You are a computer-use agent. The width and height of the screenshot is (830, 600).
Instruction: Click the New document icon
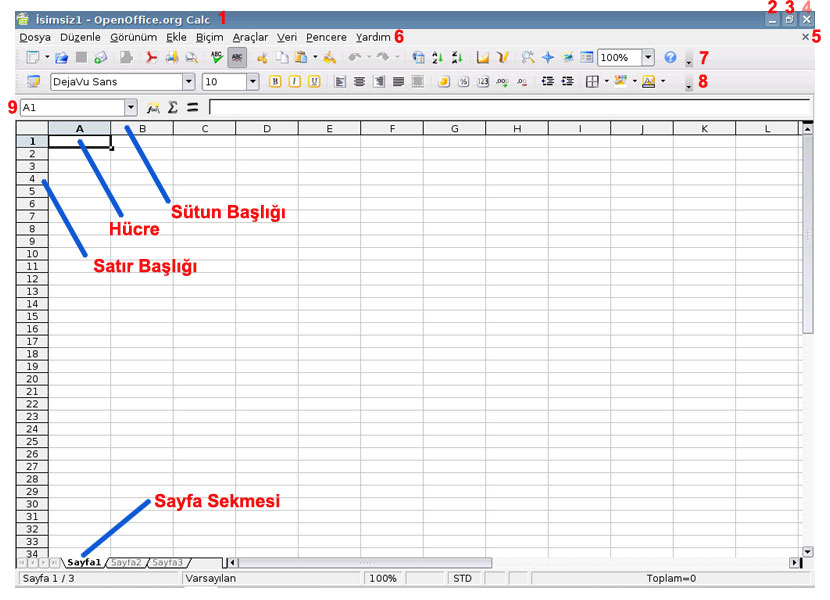tap(33, 57)
